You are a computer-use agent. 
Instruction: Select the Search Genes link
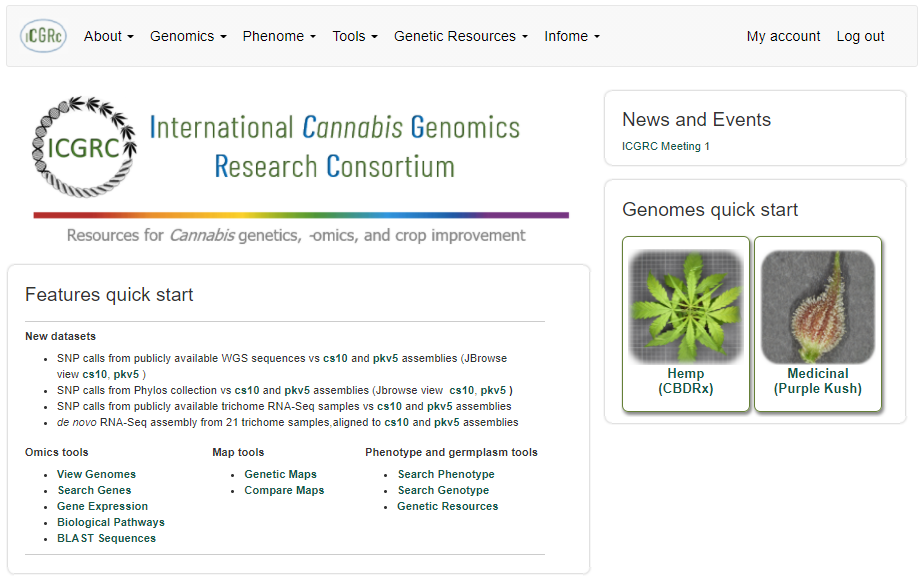click(x=94, y=490)
